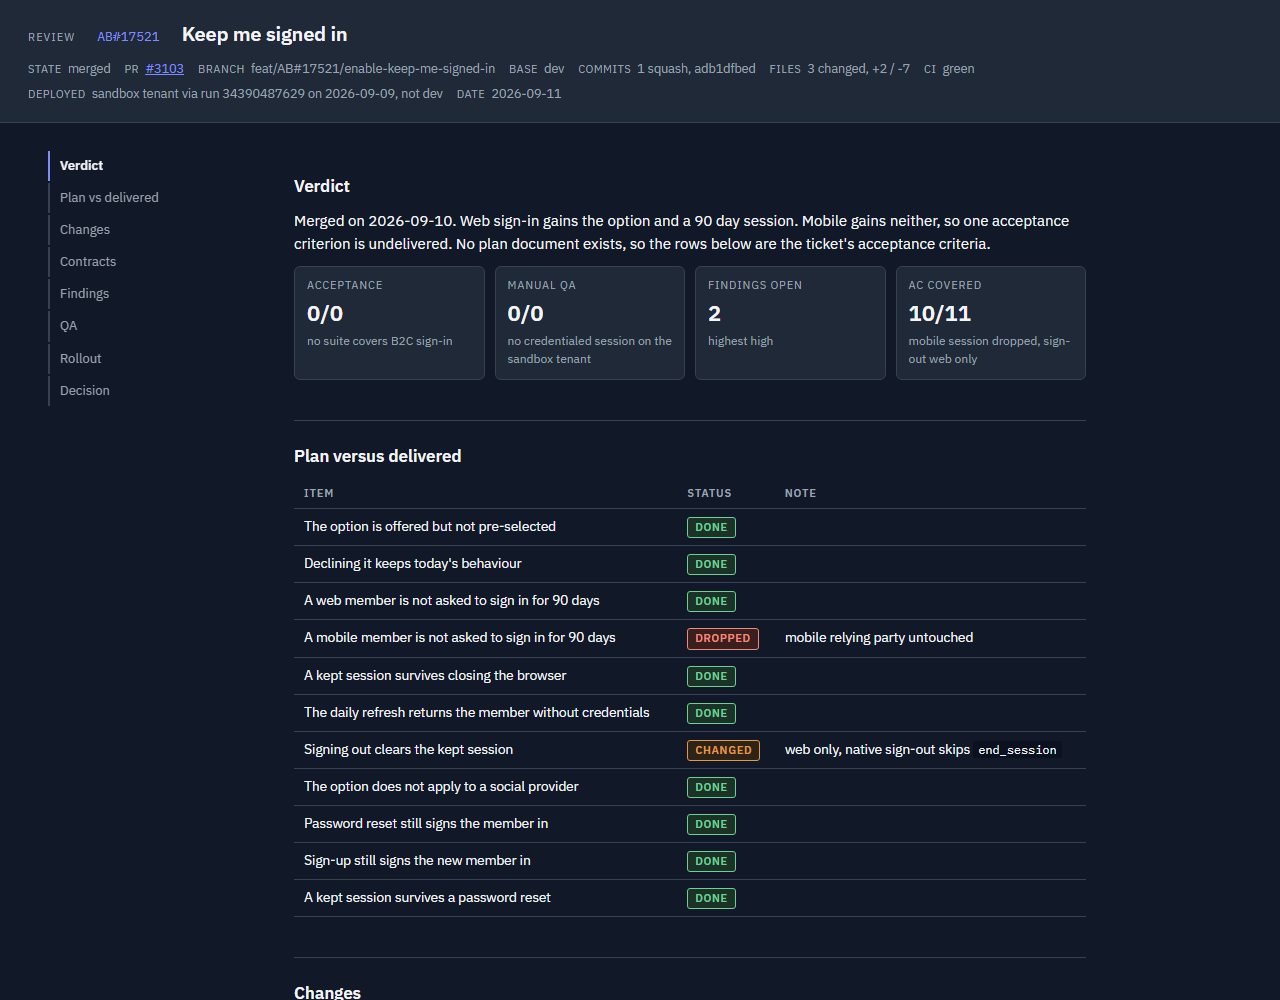Click the Manual QA 0/0 card
Image resolution: width=1280 pixels, height=1000 pixels.
pos(590,323)
